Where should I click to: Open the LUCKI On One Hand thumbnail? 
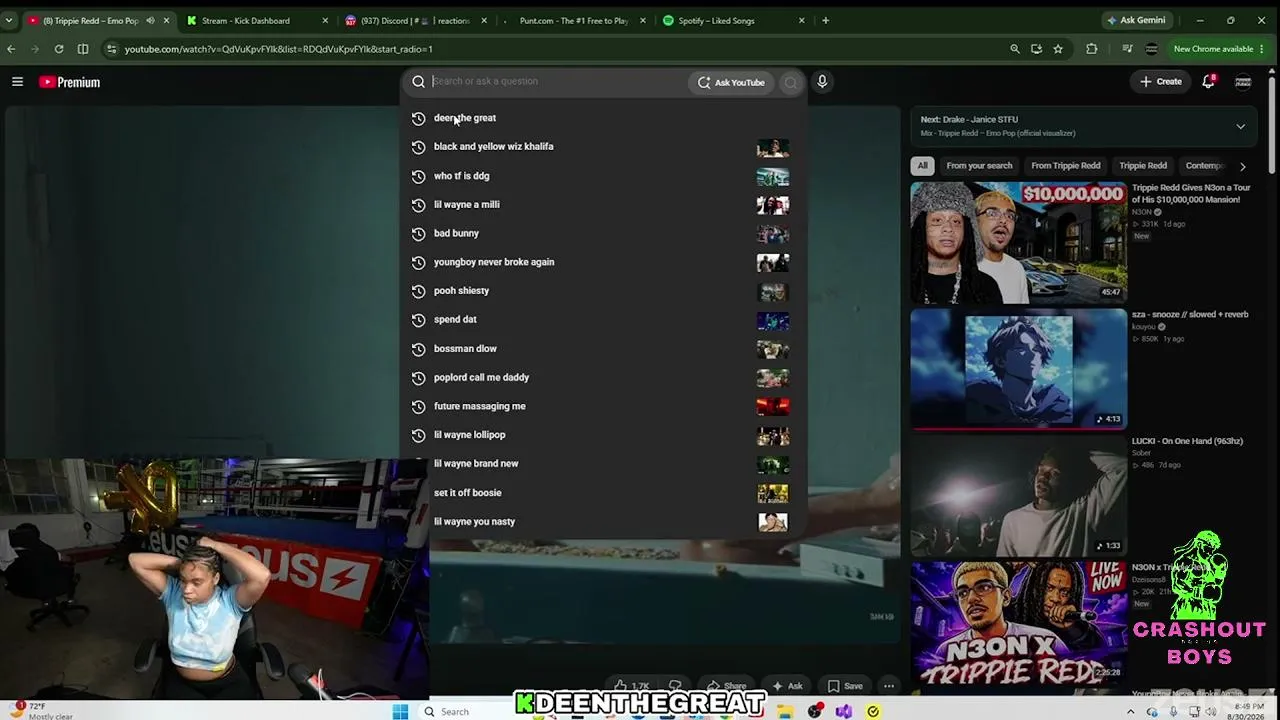tap(1018, 496)
